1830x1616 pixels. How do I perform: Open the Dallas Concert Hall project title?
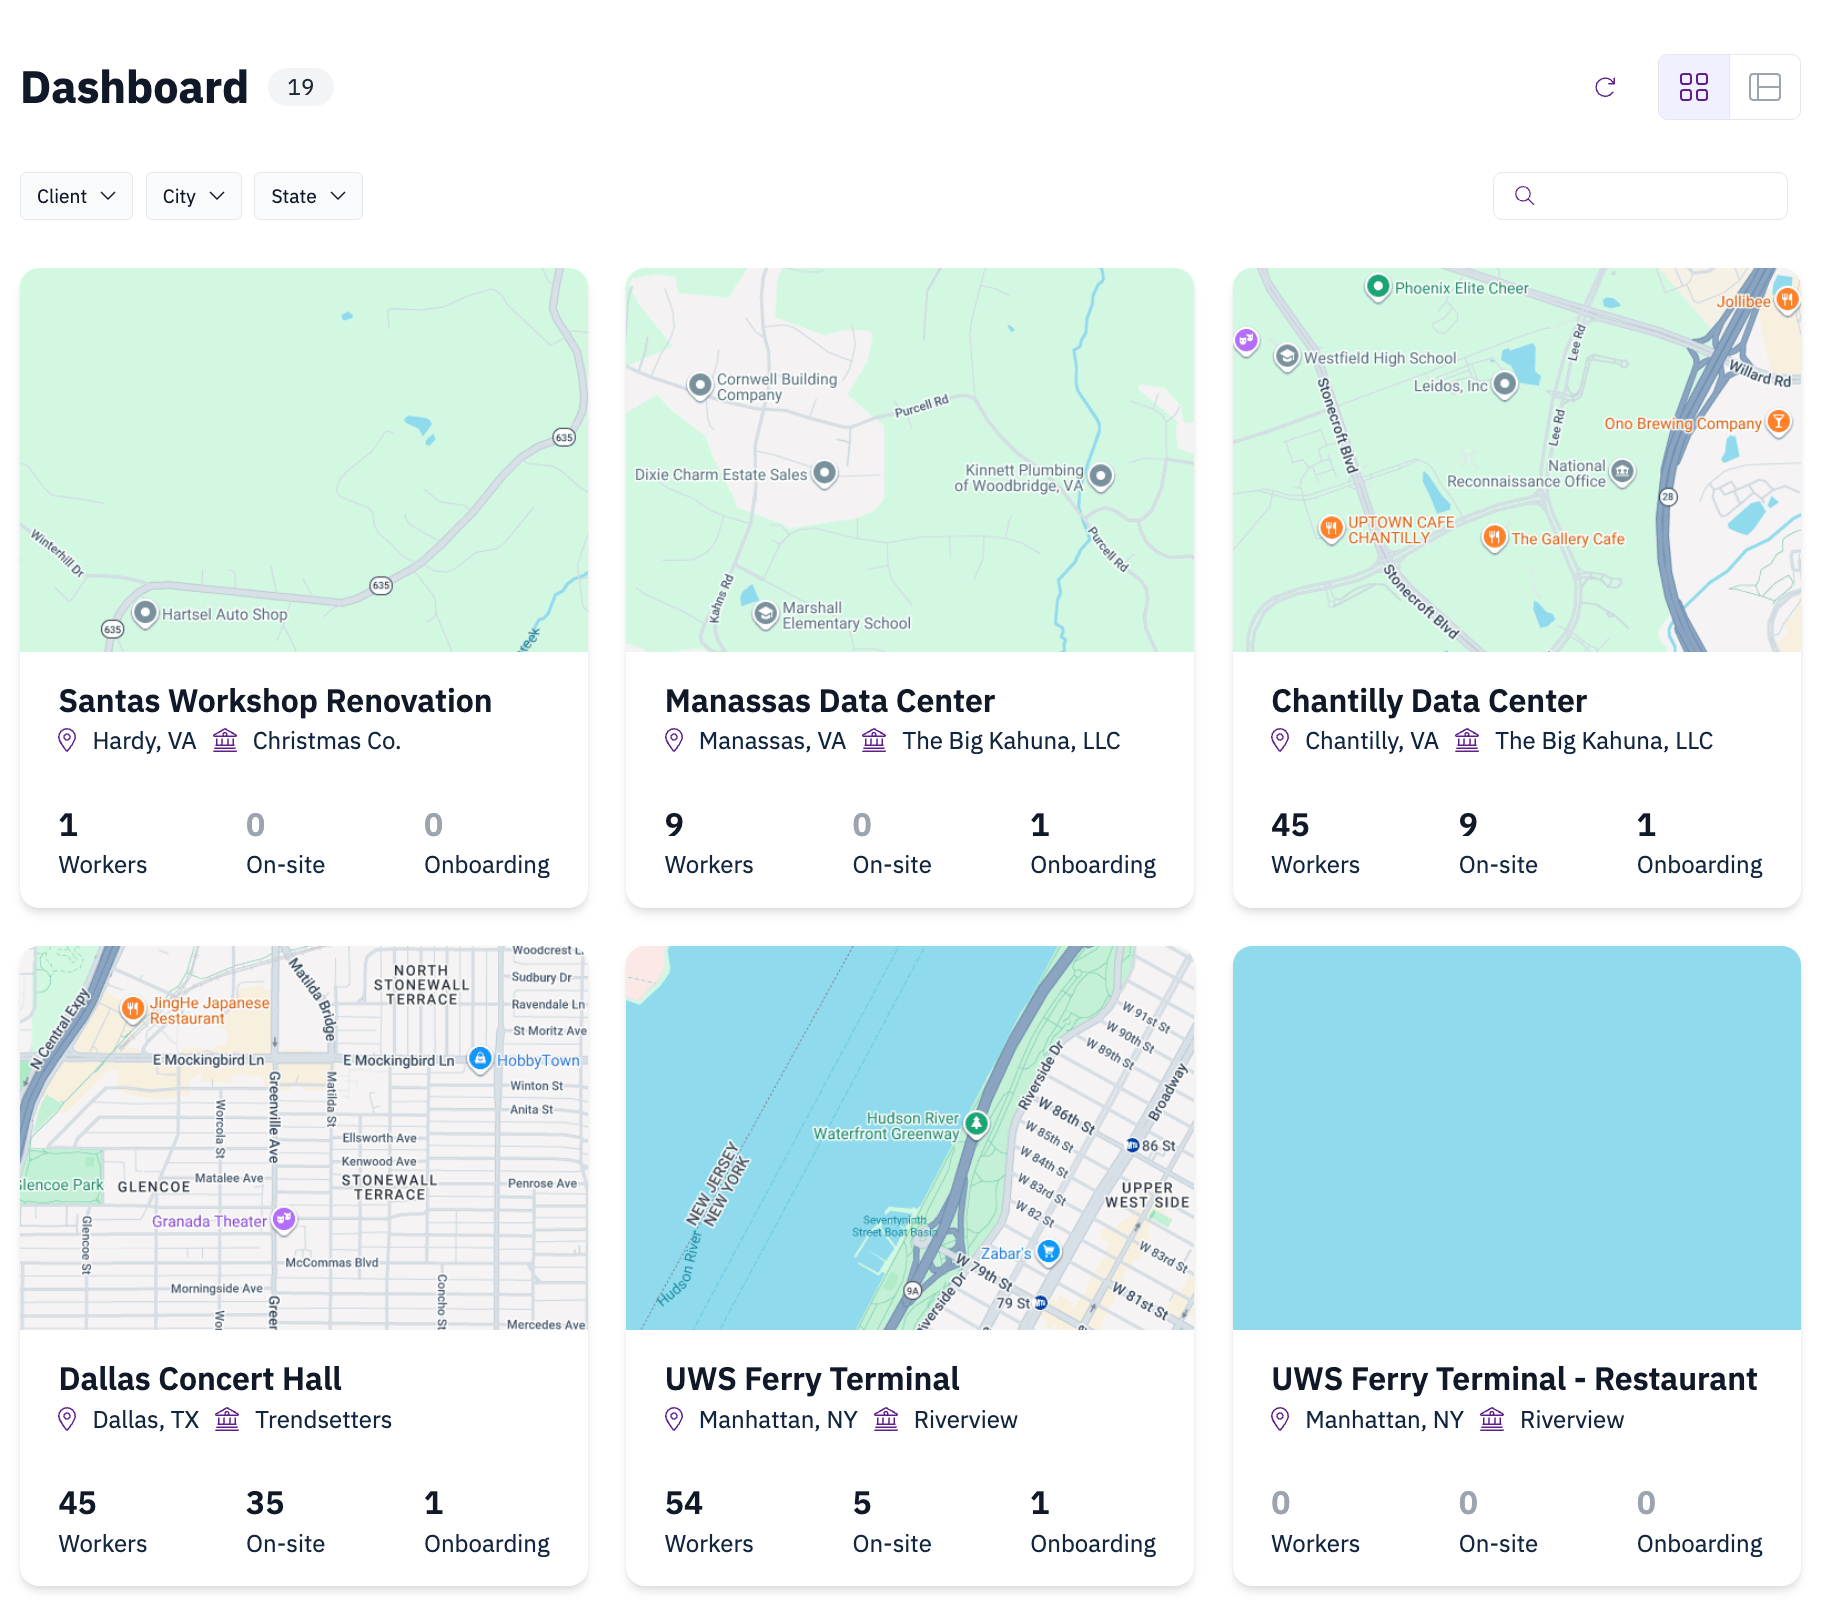[200, 1379]
